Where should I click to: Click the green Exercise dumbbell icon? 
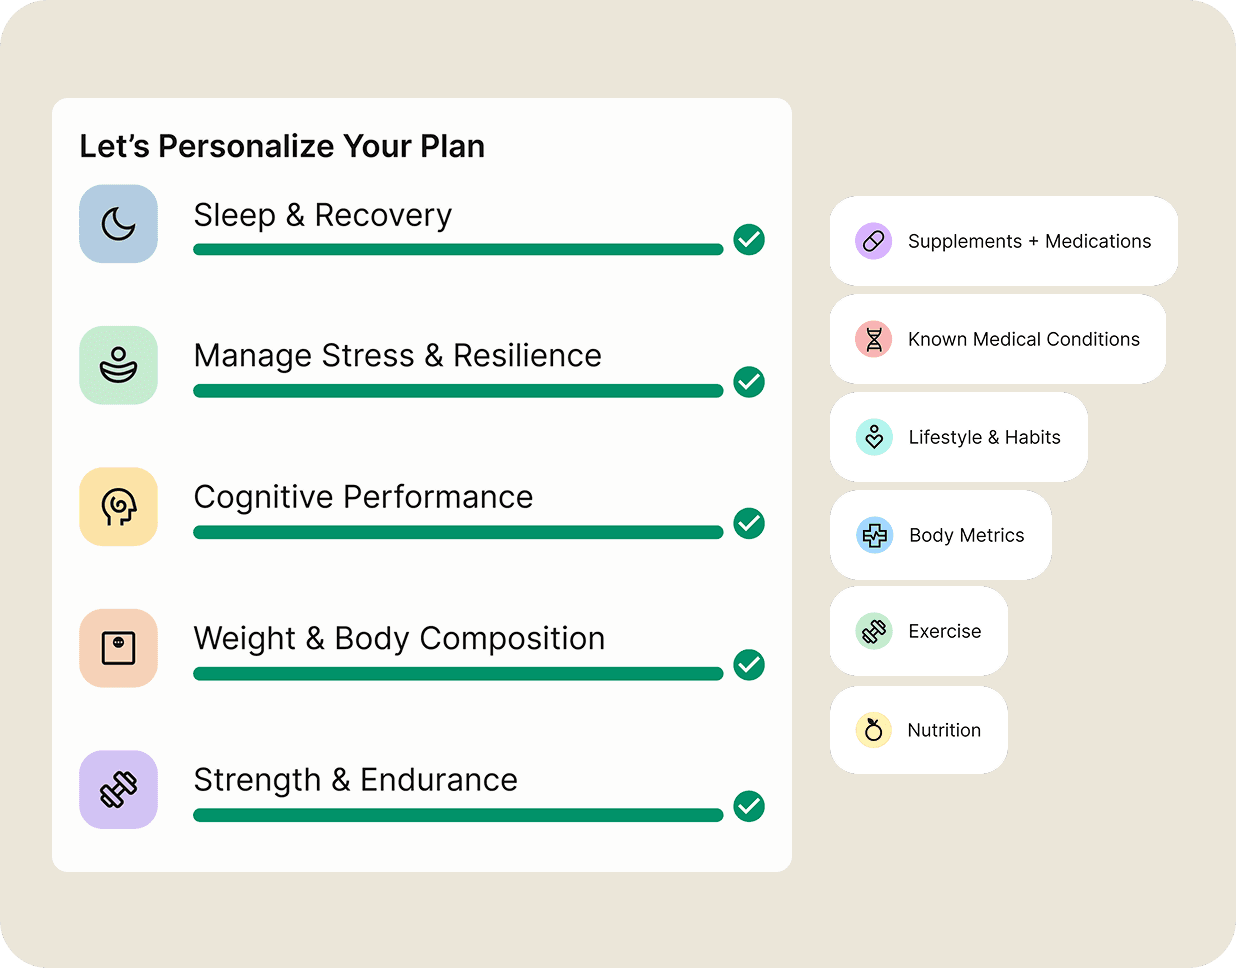pyautogui.click(x=873, y=631)
